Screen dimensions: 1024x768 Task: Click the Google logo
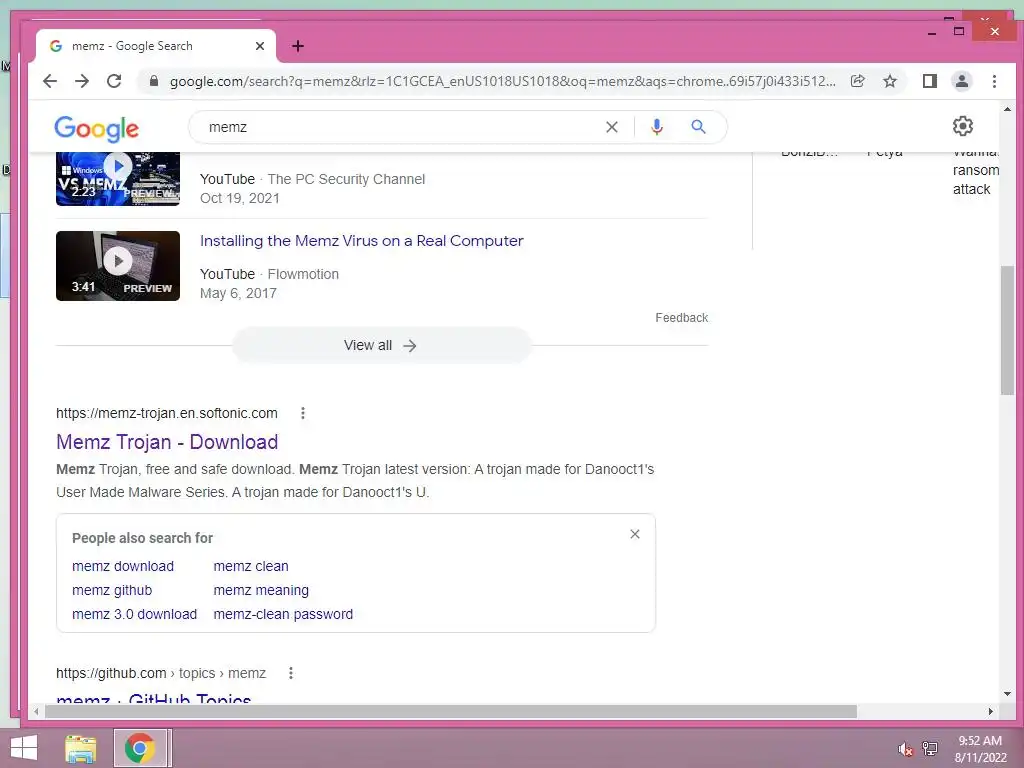click(97, 128)
